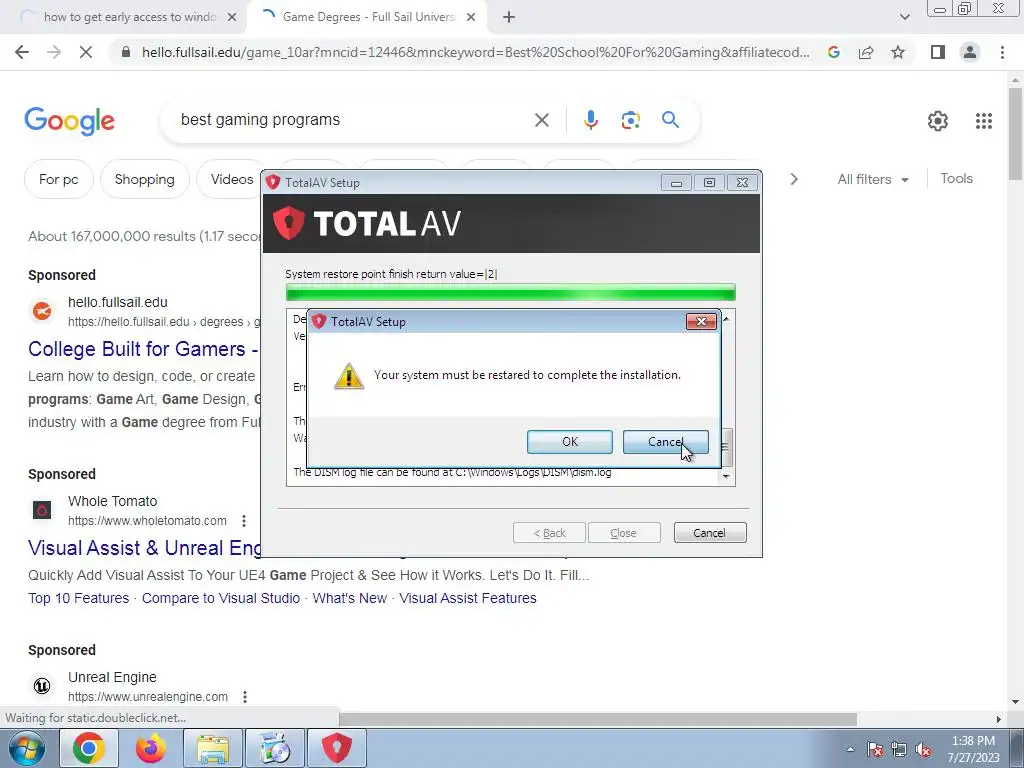Open Chrome three-dot menu
Image resolution: width=1024 pixels, height=768 pixels.
[x=1002, y=52]
